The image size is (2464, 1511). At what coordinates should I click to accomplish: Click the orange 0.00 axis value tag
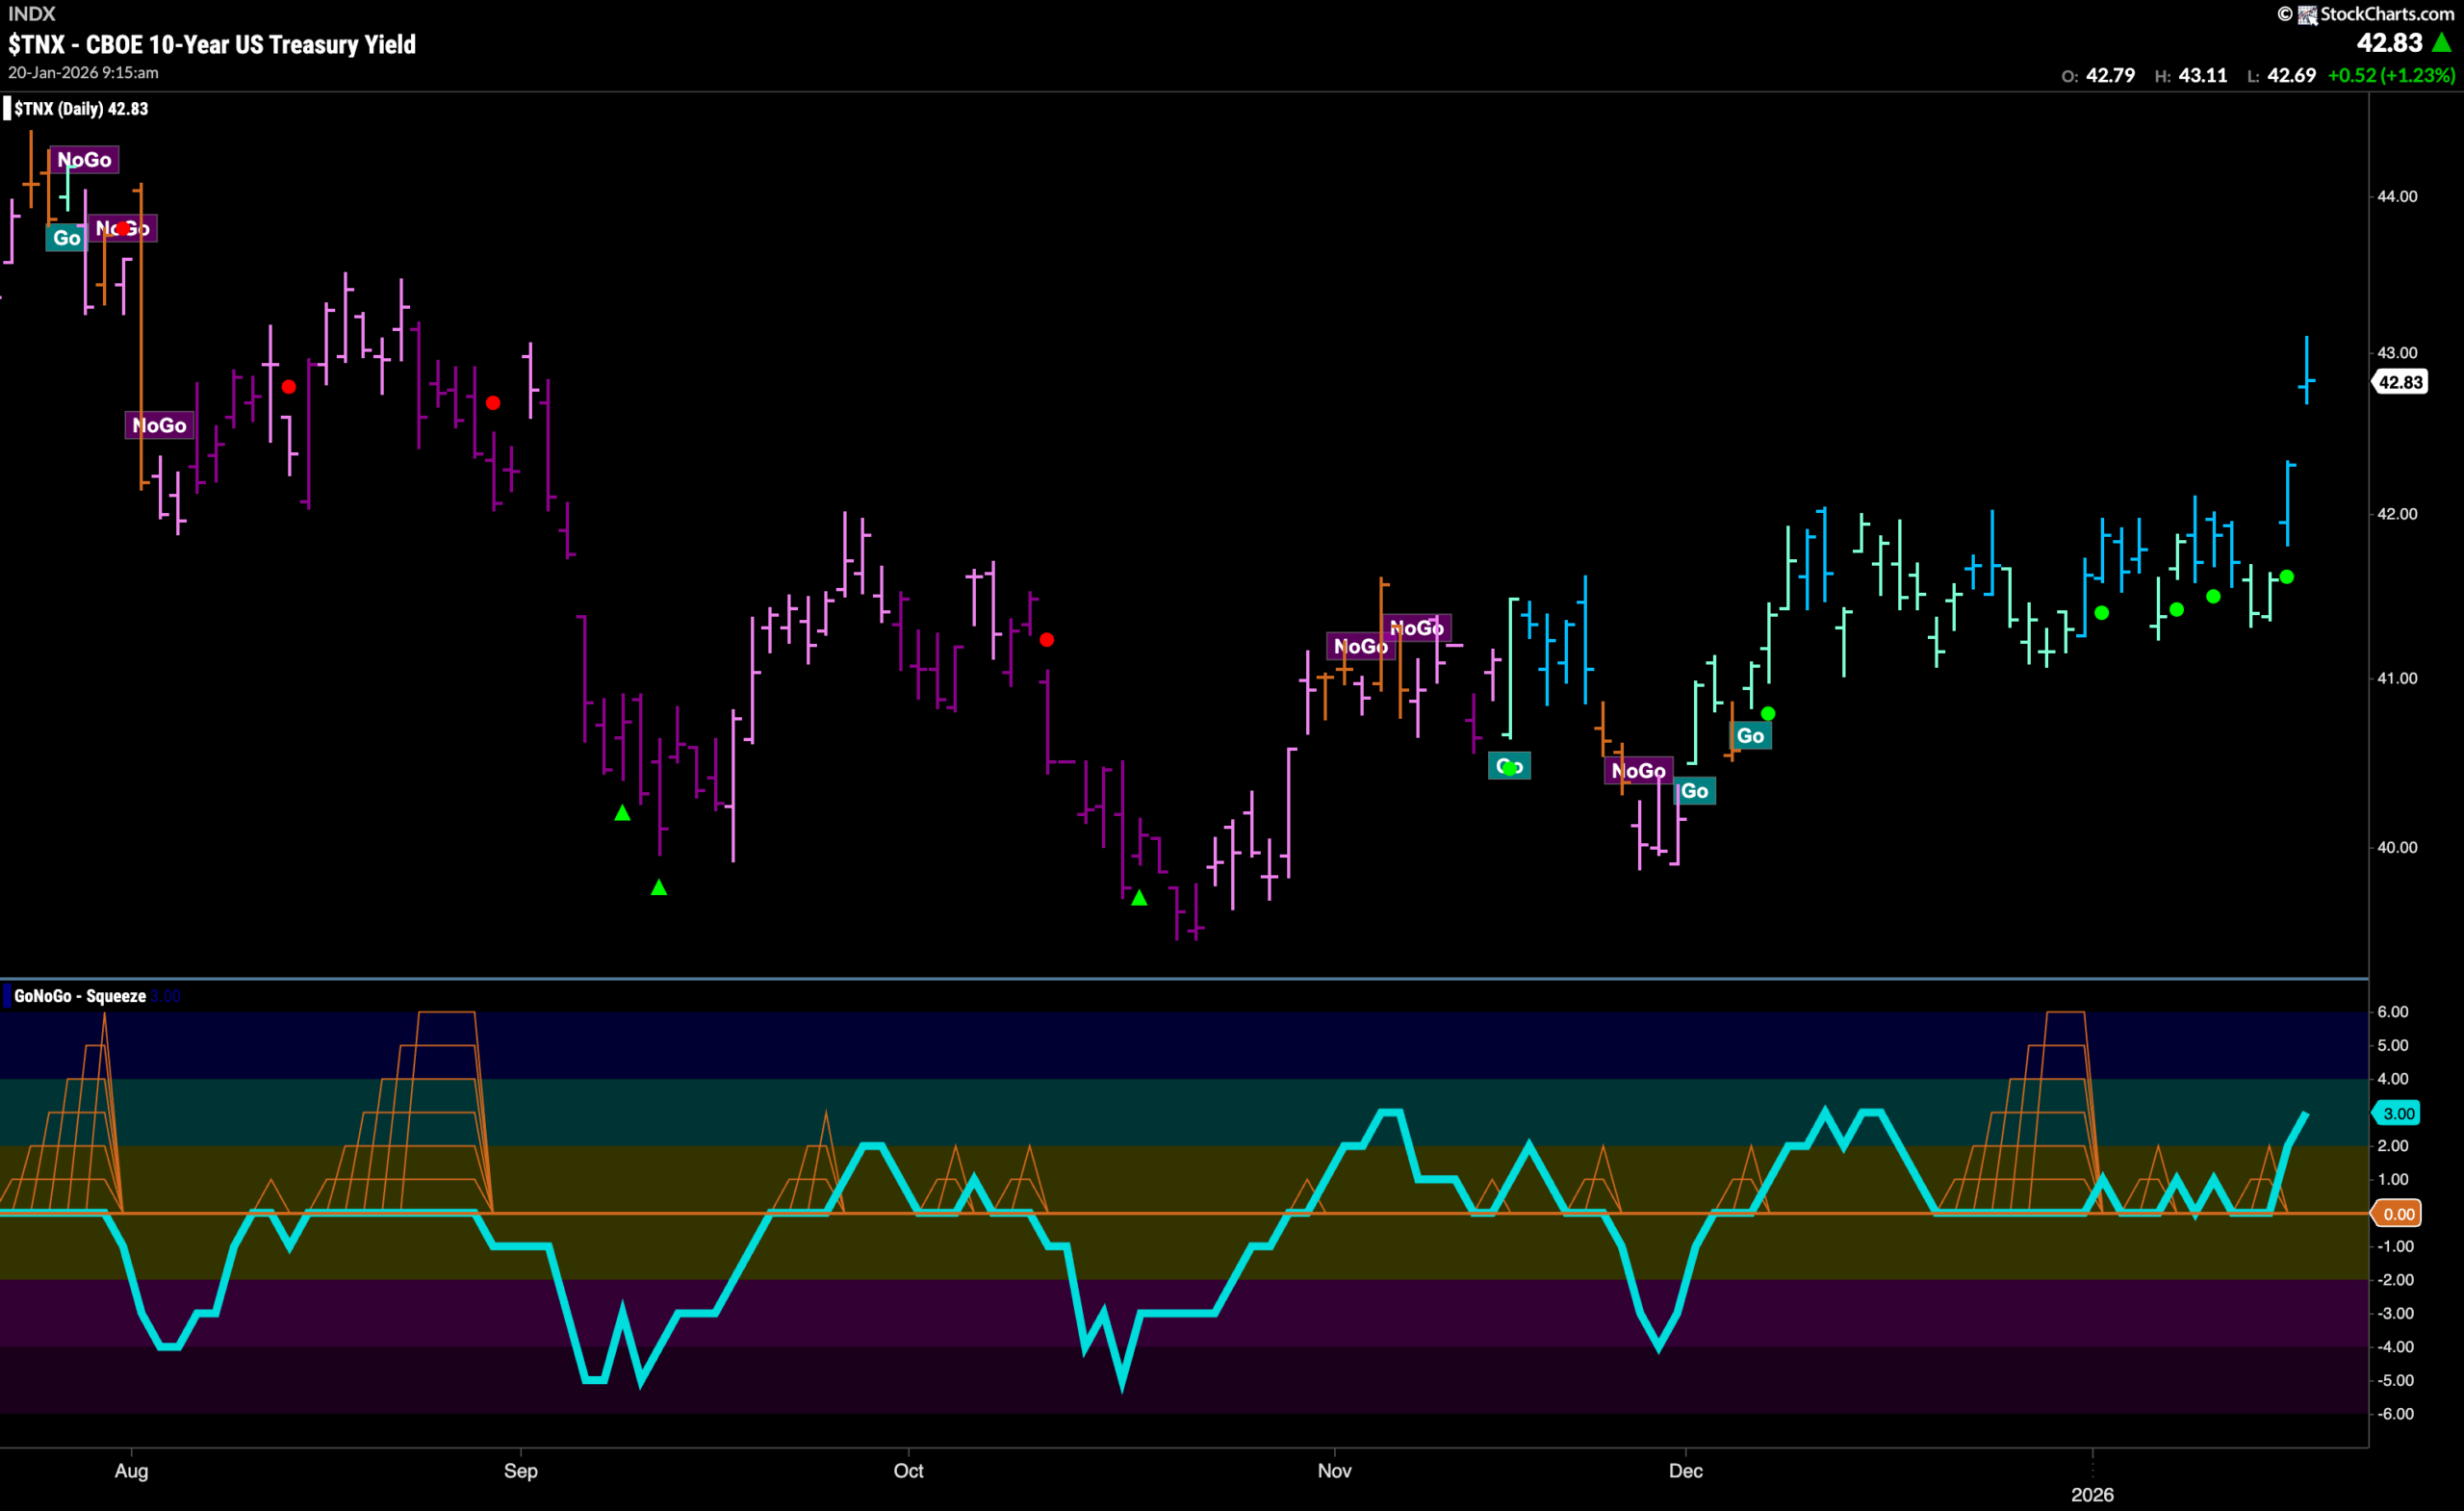[x=2398, y=1214]
